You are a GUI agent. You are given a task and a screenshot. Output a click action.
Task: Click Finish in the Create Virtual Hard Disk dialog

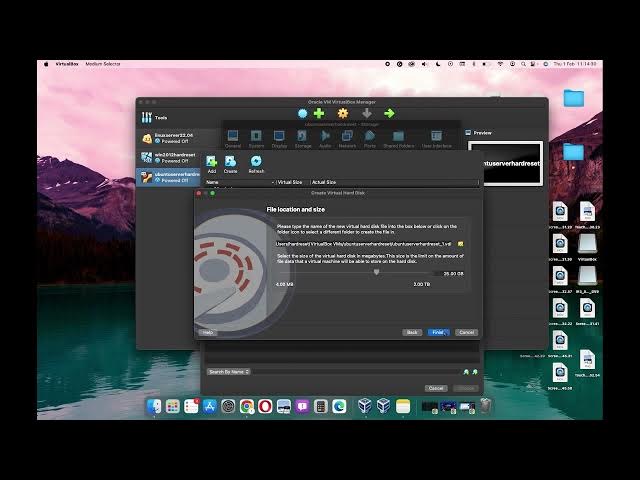[439, 332]
